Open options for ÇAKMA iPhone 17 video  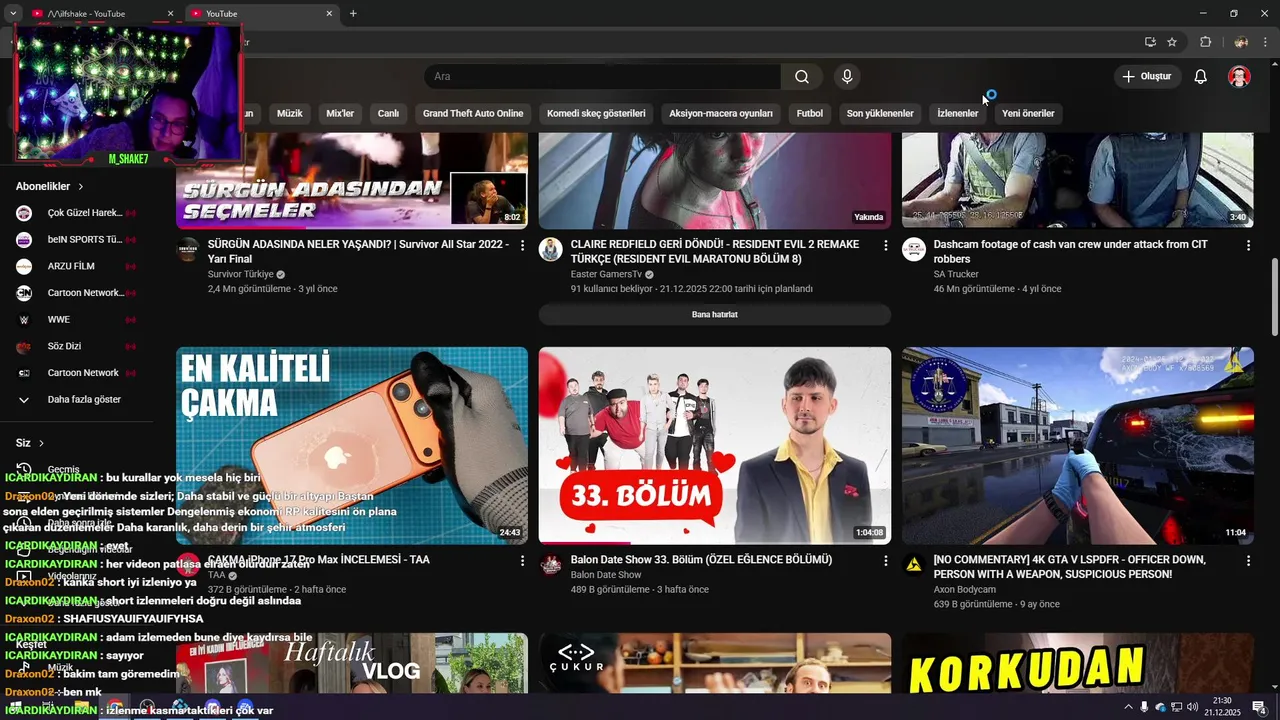(522, 562)
